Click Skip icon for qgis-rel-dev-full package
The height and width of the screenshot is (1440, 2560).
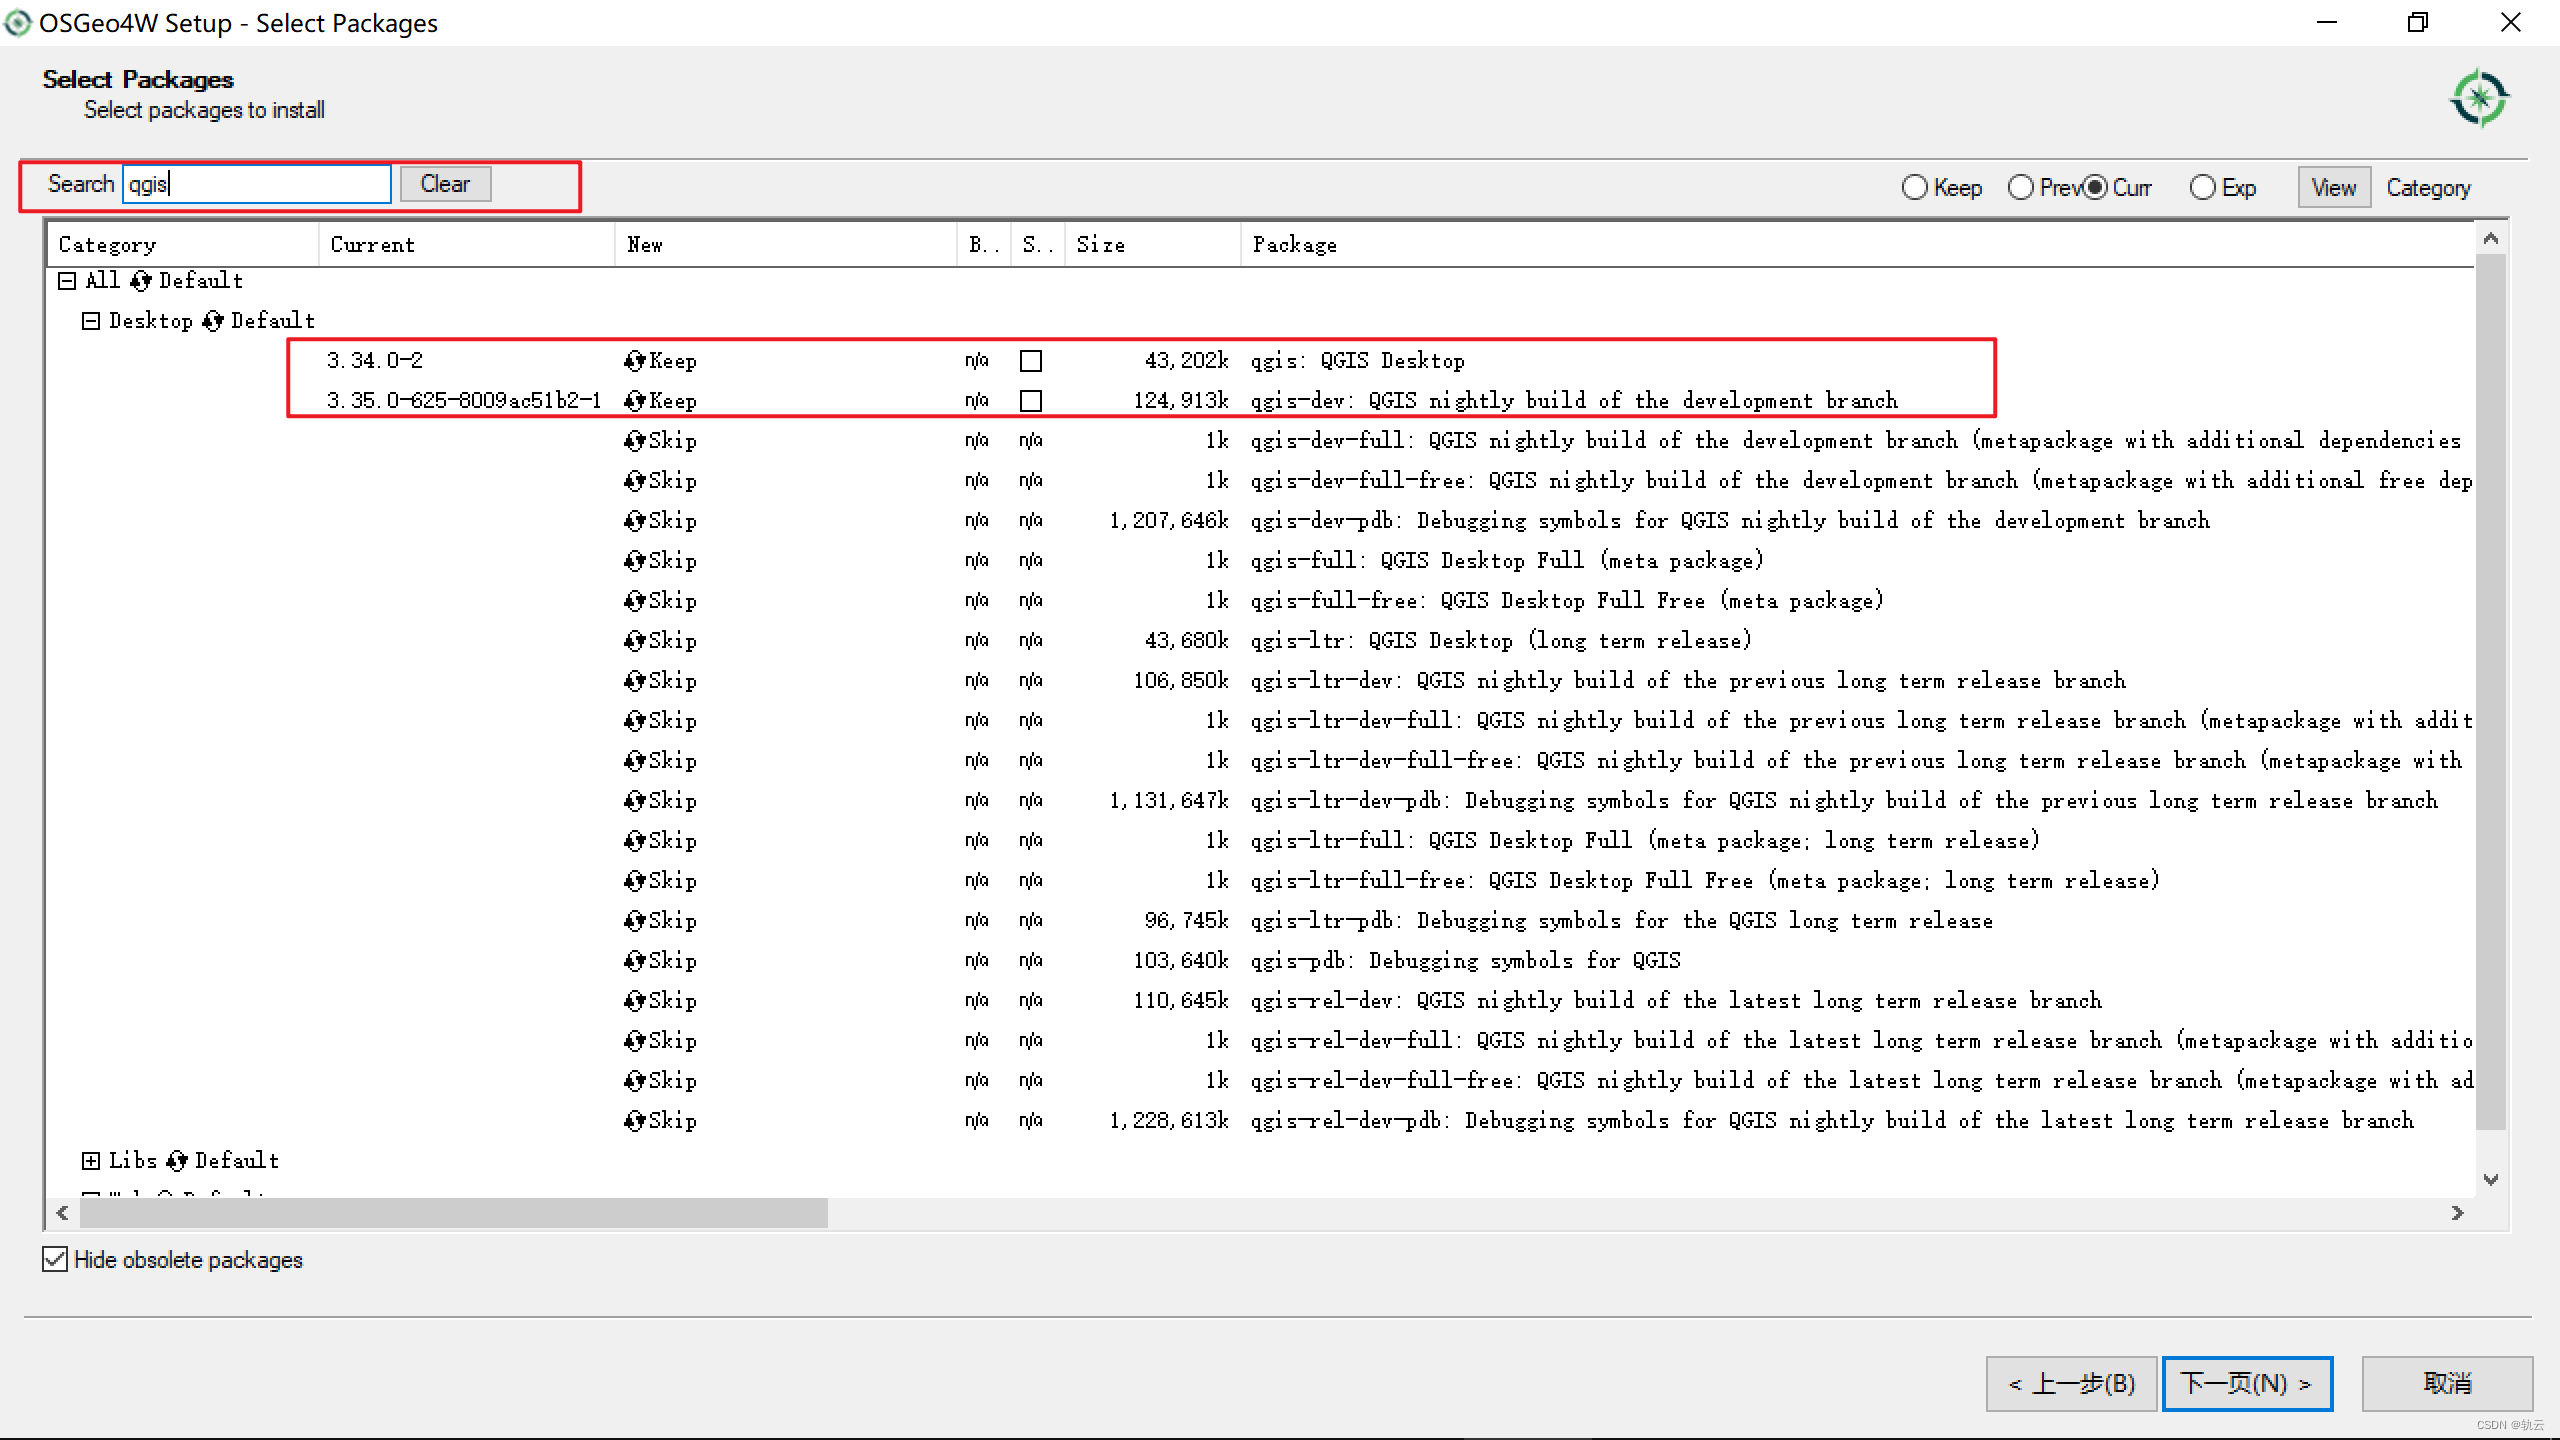(634, 1041)
